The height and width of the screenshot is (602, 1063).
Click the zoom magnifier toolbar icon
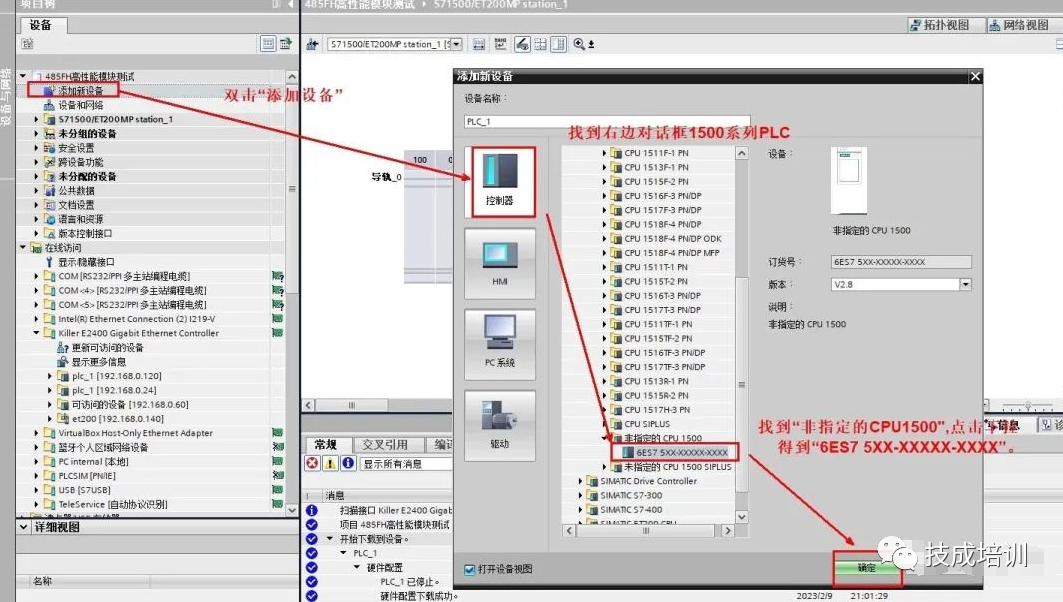580,44
